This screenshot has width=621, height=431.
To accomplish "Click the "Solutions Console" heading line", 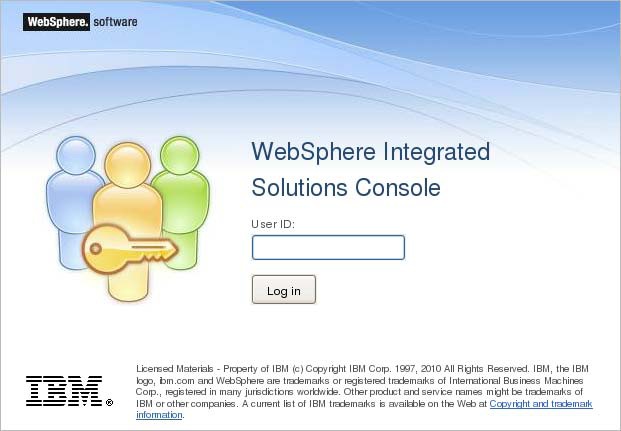I will tap(346, 187).
